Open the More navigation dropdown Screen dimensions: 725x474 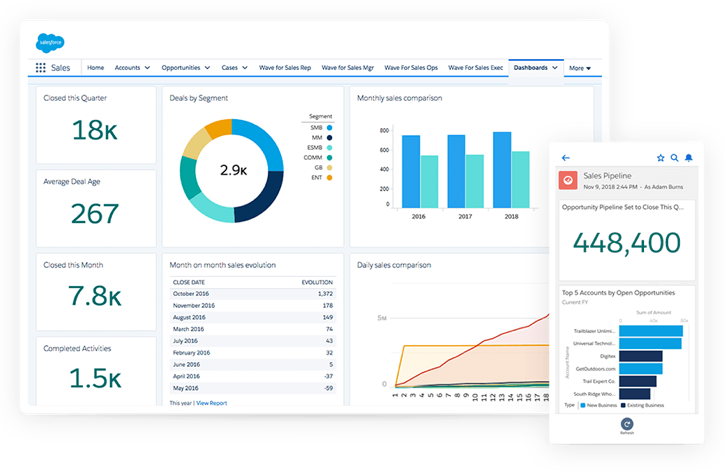tap(580, 68)
